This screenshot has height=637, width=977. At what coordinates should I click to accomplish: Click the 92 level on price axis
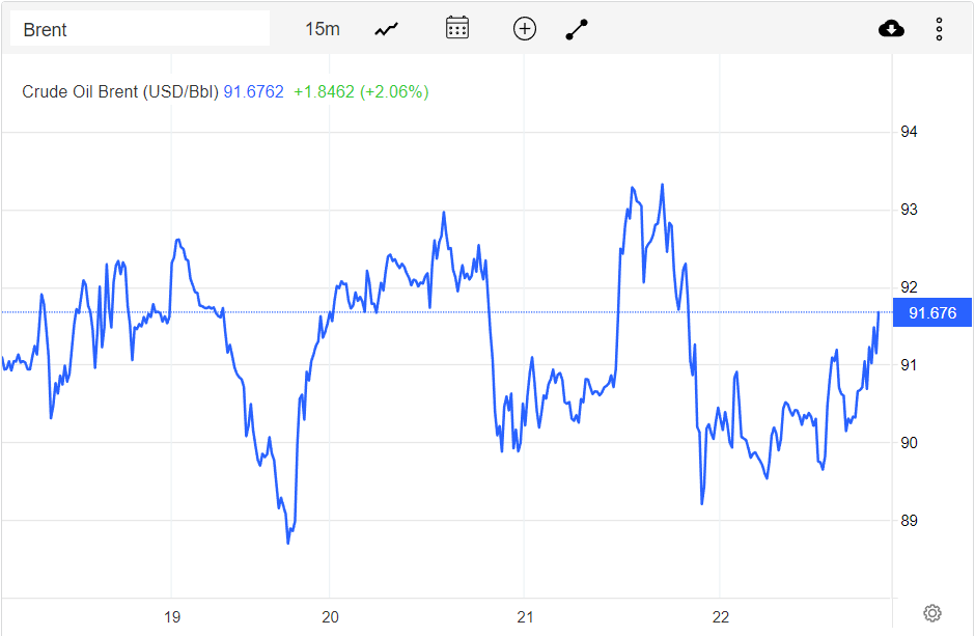tap(909, 288)
